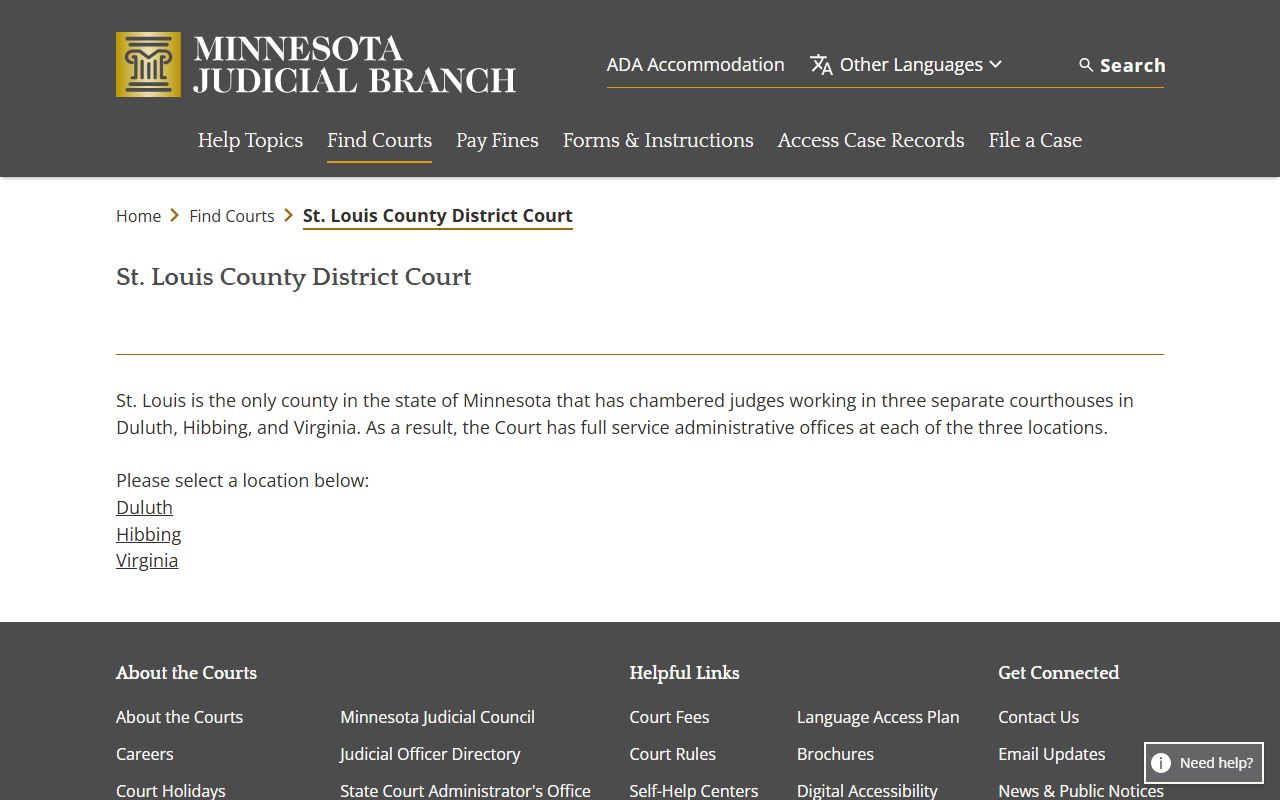
Task: Click the Minnesota Judicial Branch pillar logo
Action: pos(148,64)
